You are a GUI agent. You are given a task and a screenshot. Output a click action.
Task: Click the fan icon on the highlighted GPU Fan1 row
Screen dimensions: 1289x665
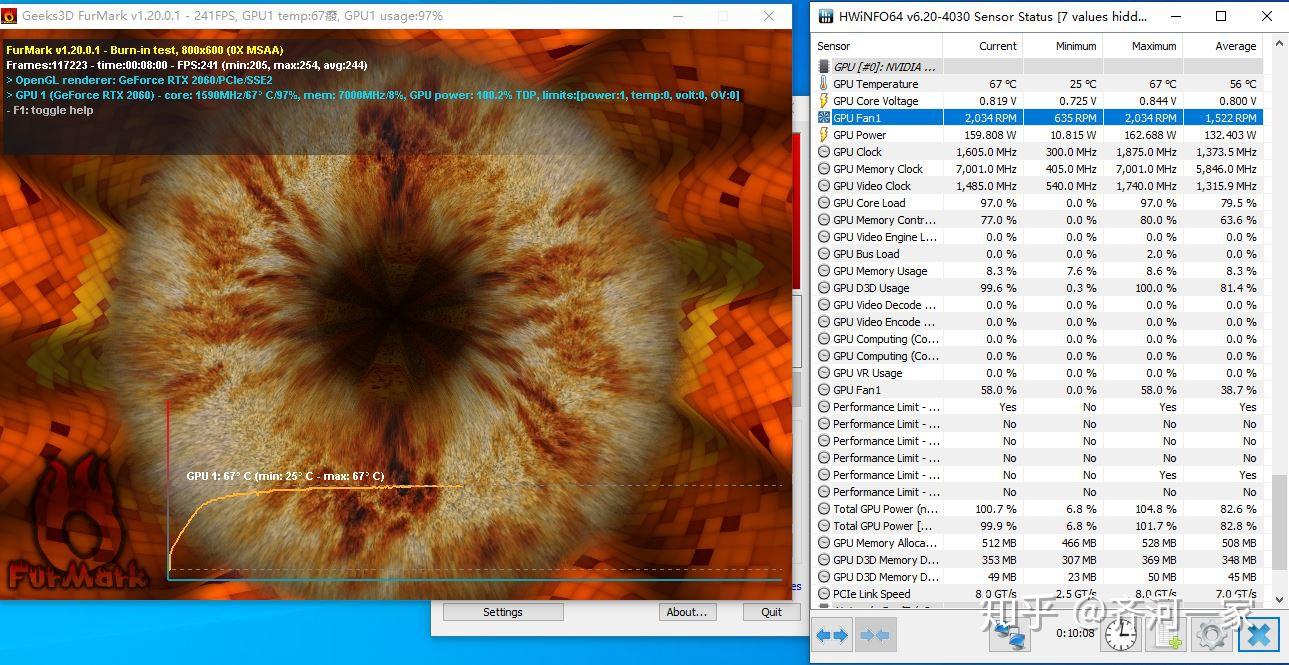824,118
